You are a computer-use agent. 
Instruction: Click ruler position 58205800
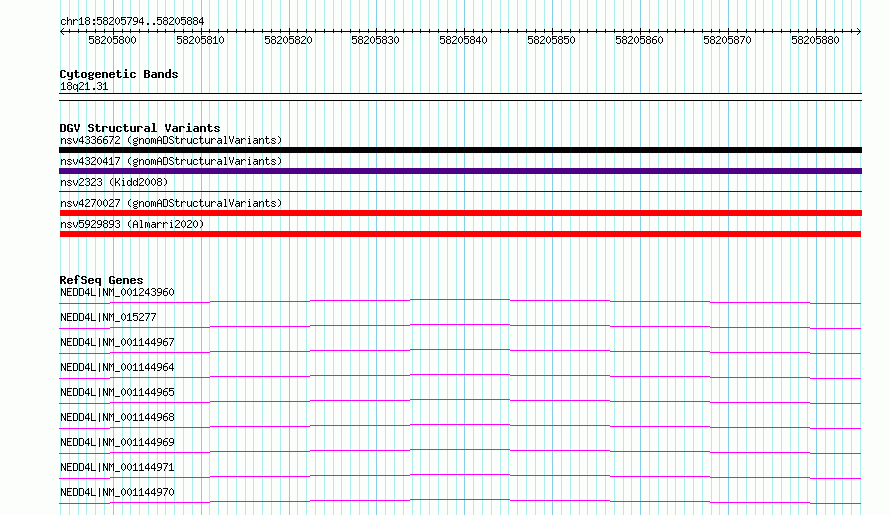pyautogui.click(x=112, y=40)
